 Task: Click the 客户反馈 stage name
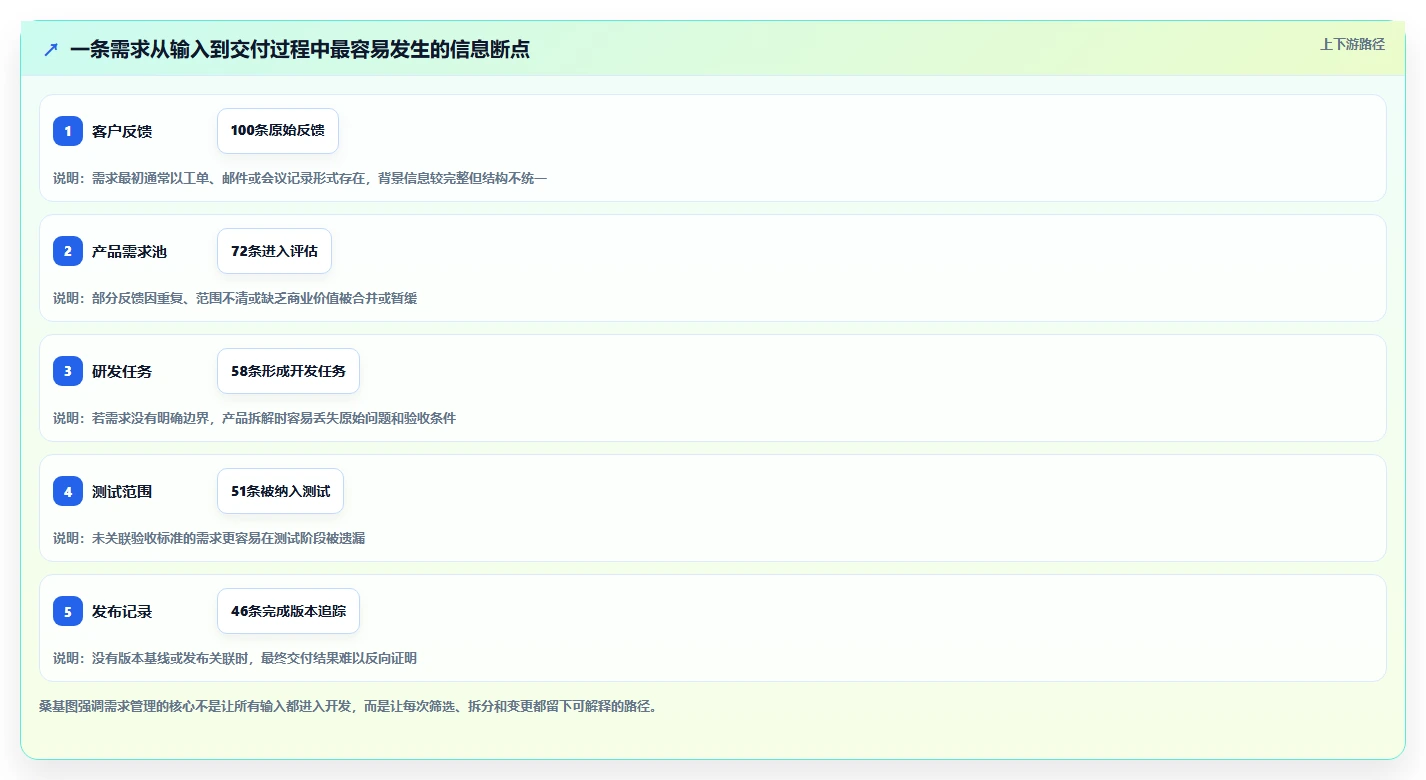[122, 131]
